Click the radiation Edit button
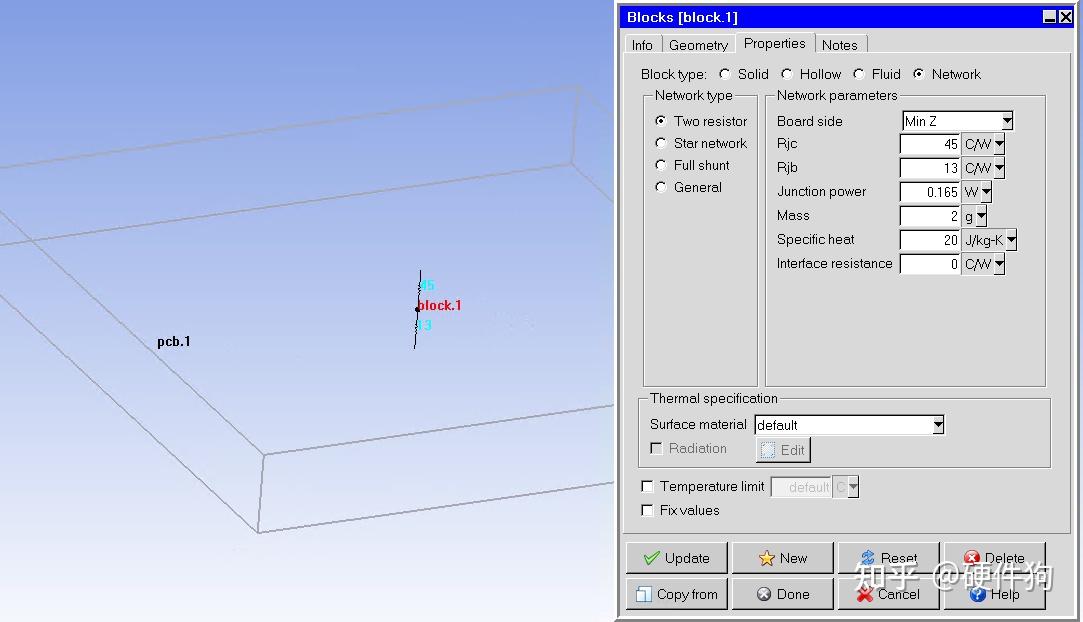This screenshot has height=622, width=1083. point(783,450)
